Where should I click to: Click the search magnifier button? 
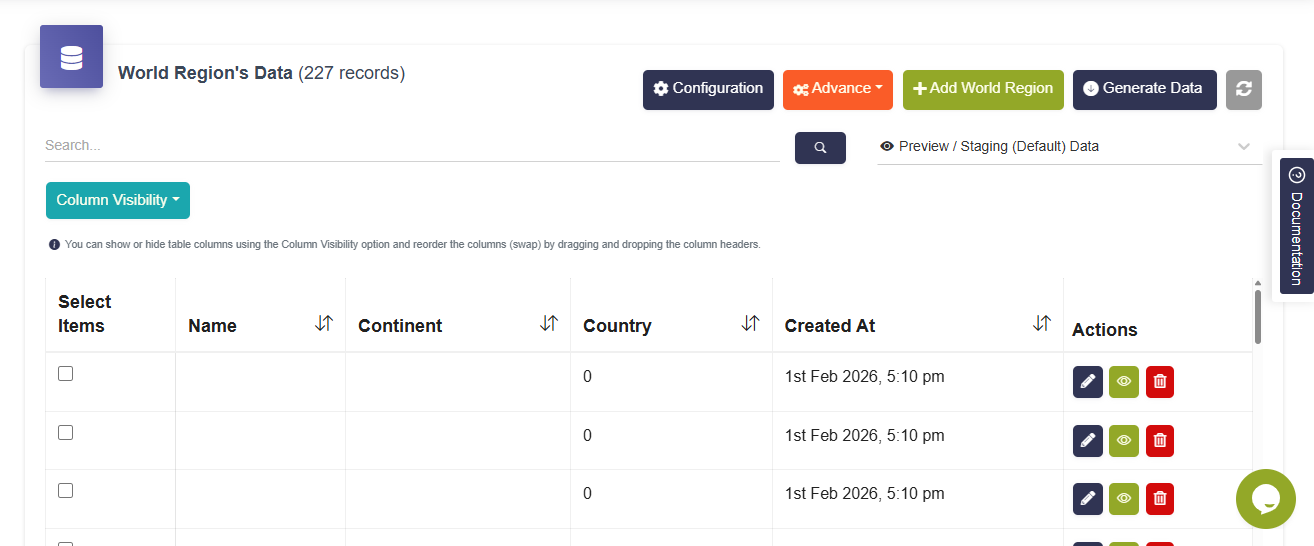(820, 148)
